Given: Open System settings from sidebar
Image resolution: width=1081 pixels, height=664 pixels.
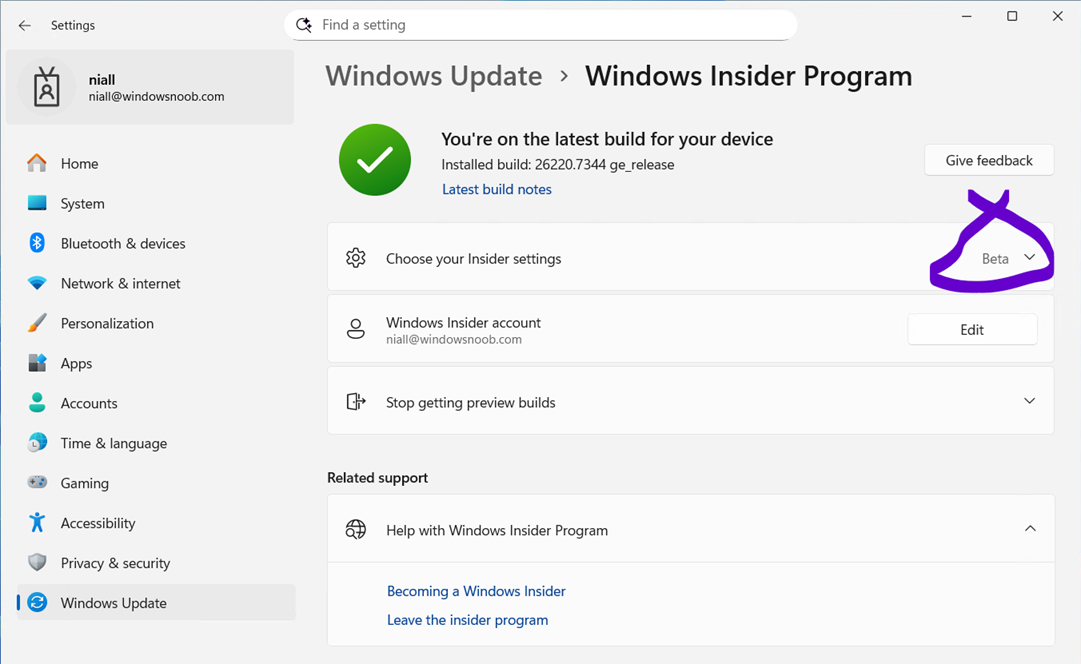Looking at the screenshot, I should (x=82, y=203).
